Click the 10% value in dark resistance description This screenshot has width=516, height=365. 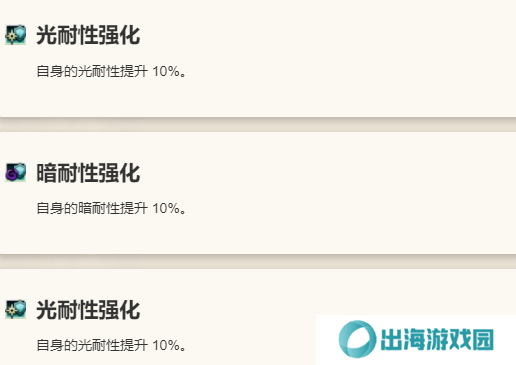click(x=166, y=208)
